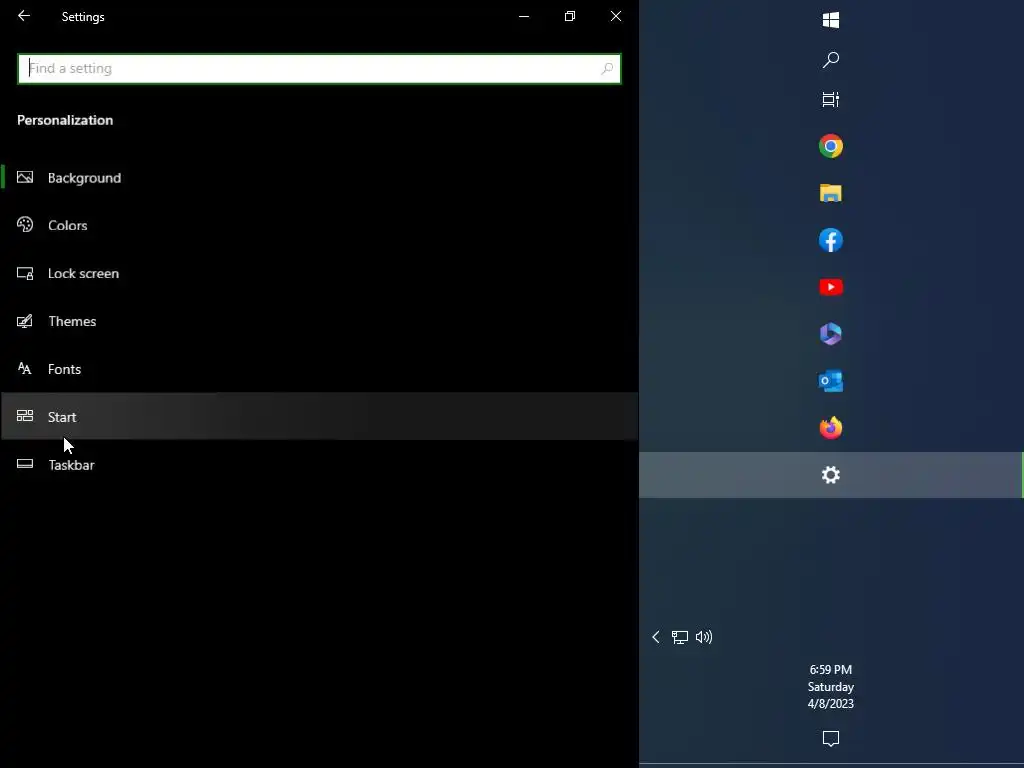1024x768 pixels.
Task: Open the Taskbar settings page
Action: (x=319, y=464)
